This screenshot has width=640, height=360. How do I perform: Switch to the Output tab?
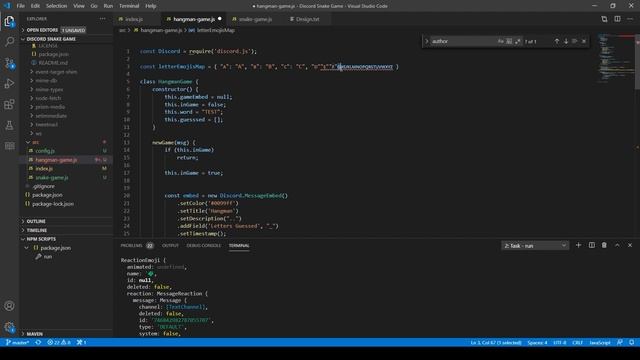(170, 246)
